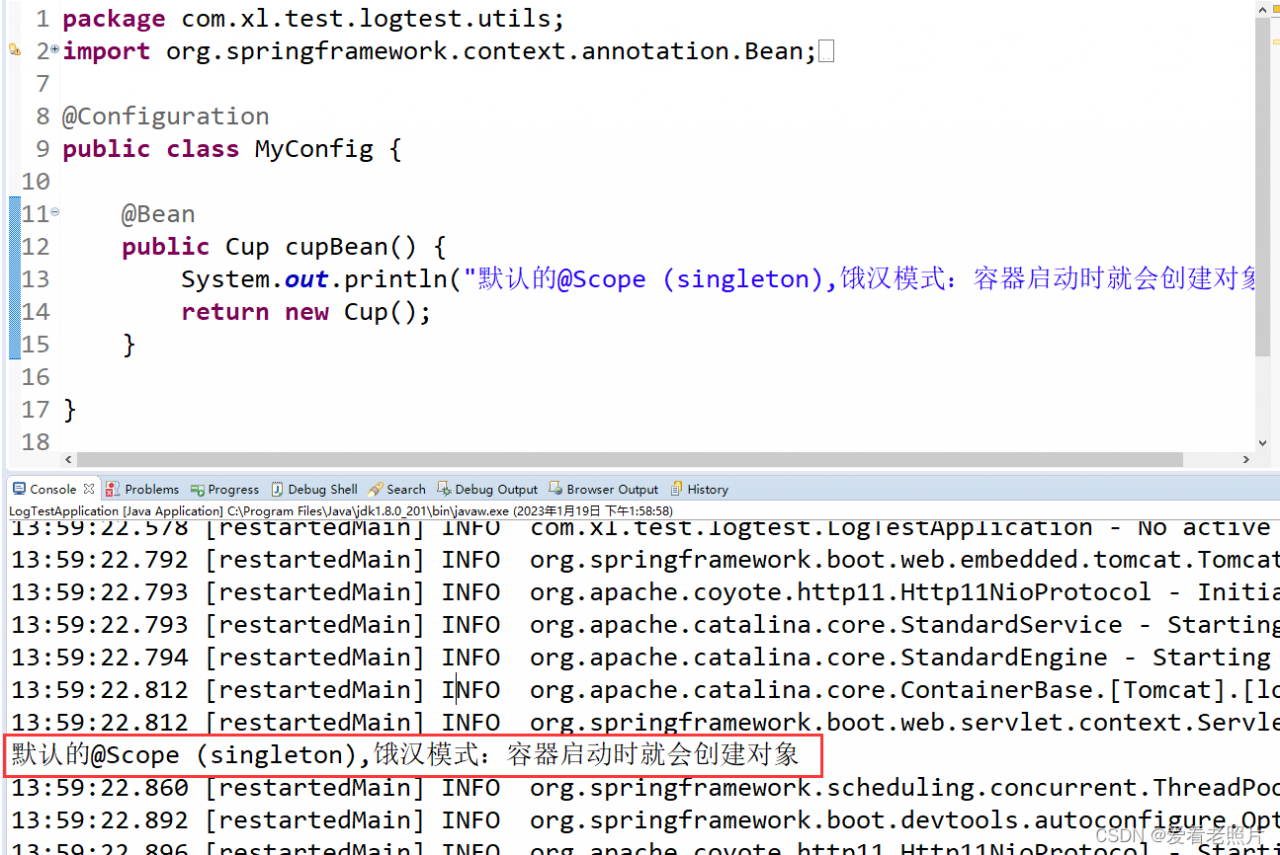The image size is (1280, 855).
Task: Open the Debug Output tab
Action: [487, 489]
